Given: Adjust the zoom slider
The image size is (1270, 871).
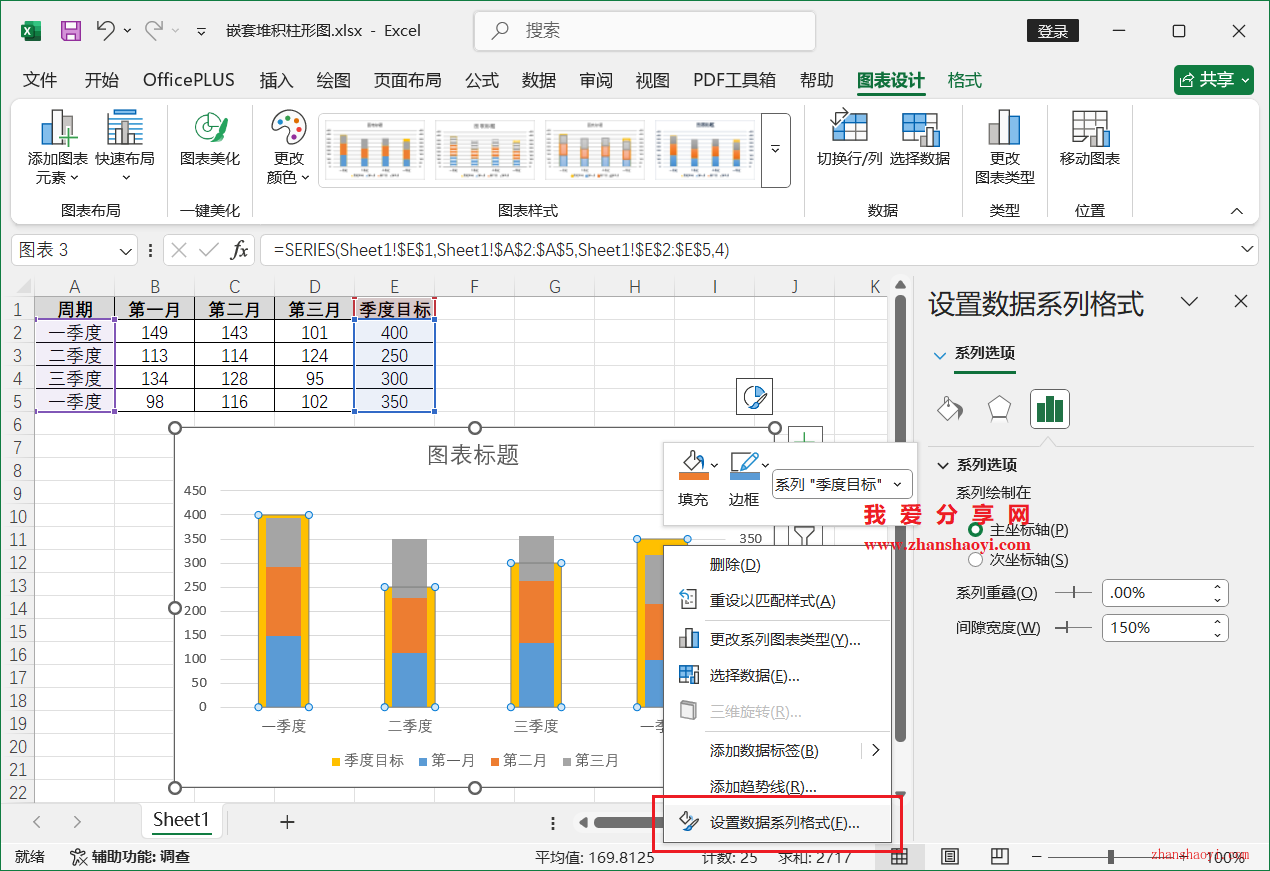Looking at the screenshot, I should (1110, 856).
